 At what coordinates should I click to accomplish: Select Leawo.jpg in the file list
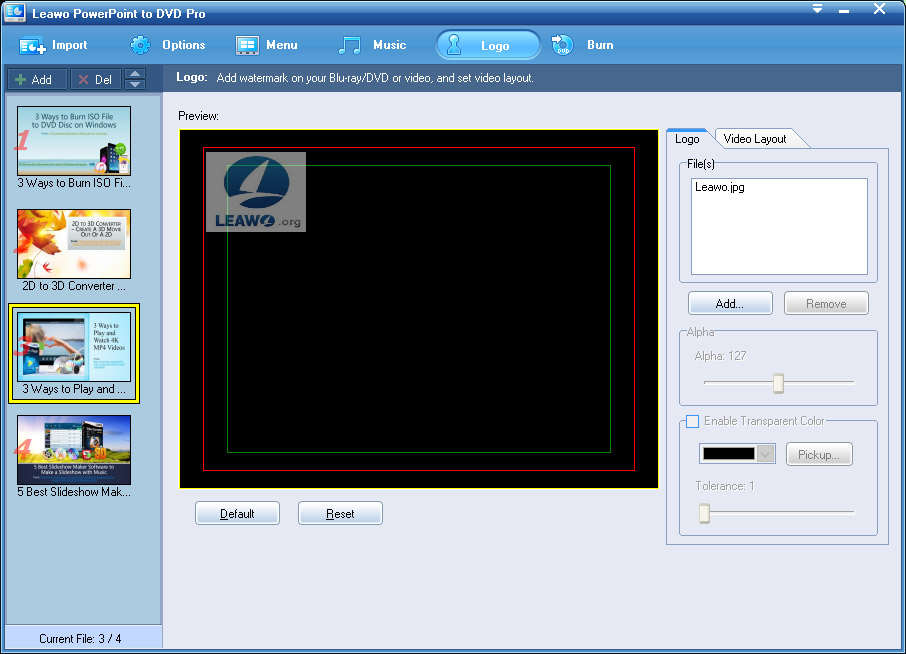(720, 187)
